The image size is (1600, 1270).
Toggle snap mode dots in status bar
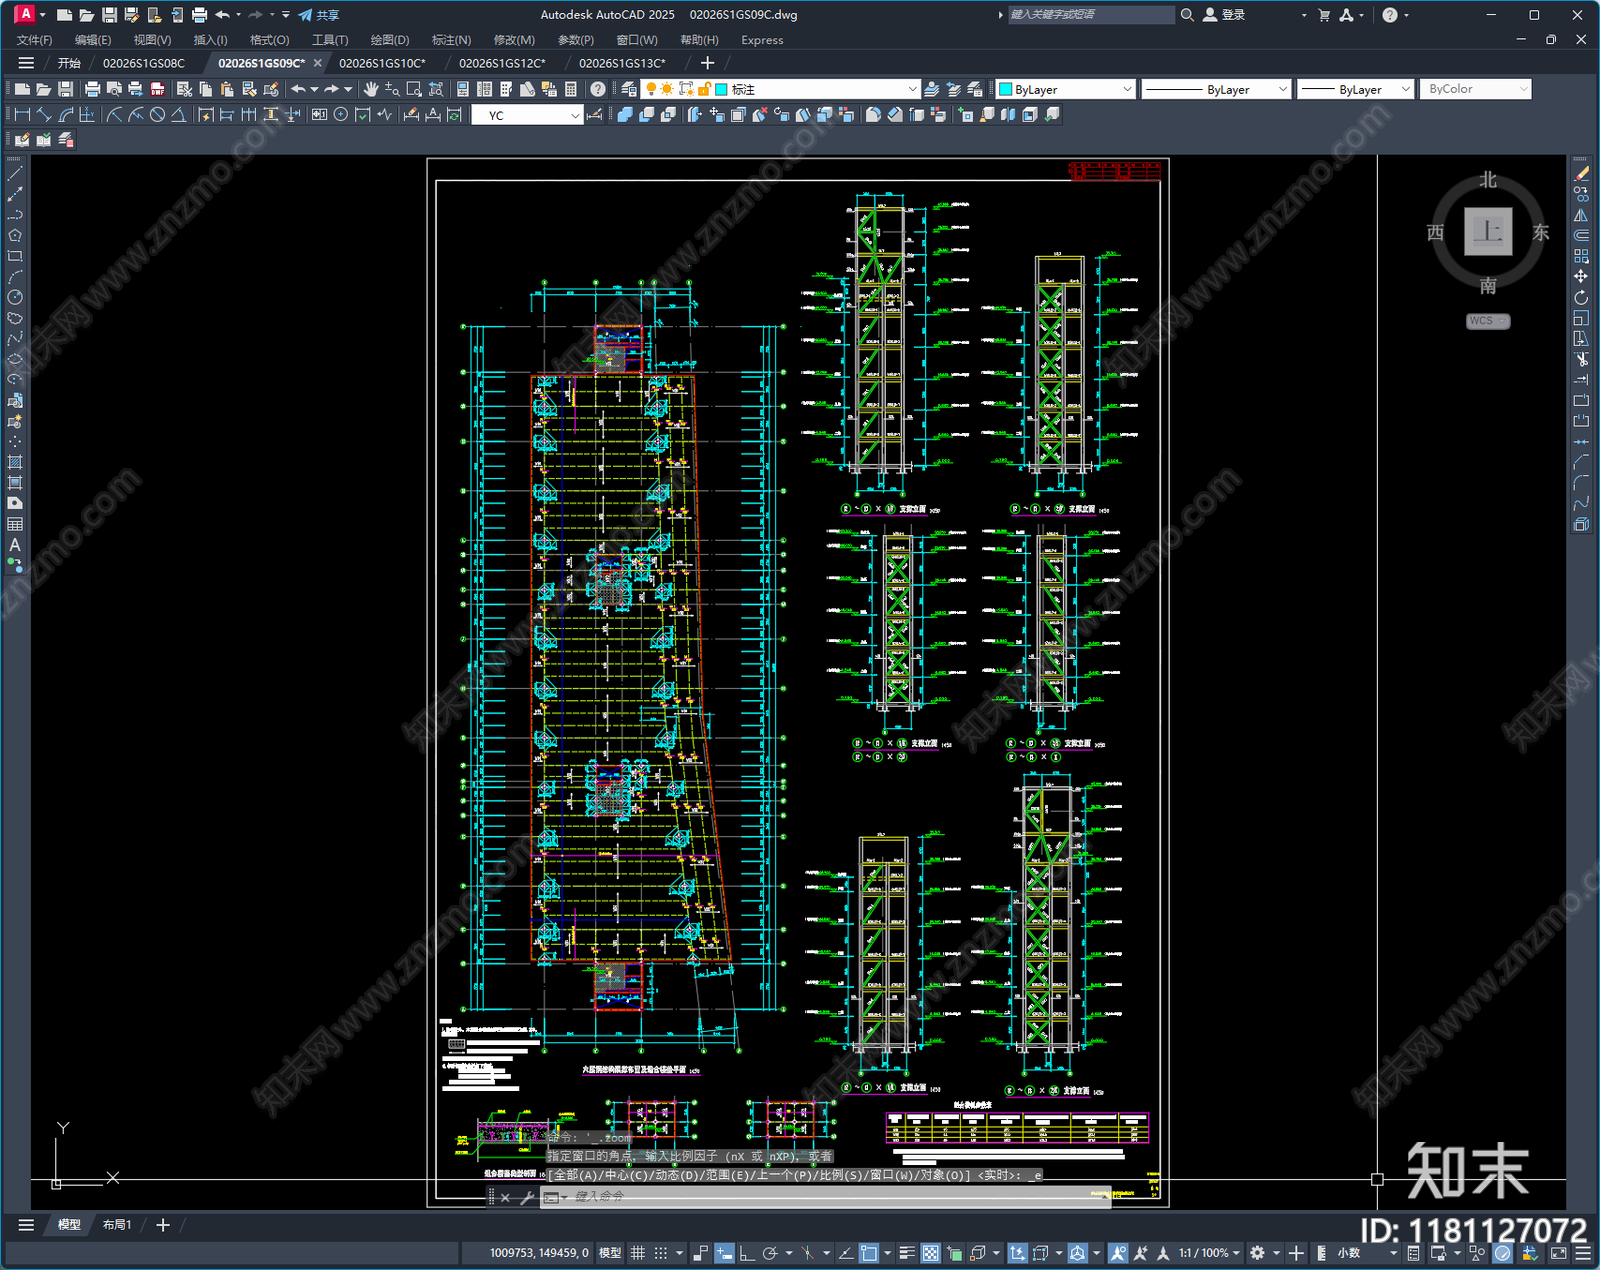[661, 1253]
